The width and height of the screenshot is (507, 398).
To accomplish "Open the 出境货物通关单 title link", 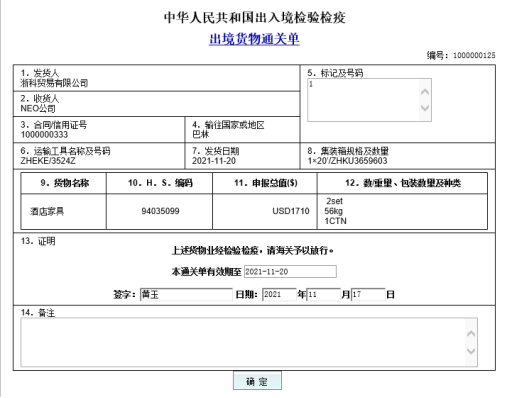I will pyautogui.click(x=254, y=39).
